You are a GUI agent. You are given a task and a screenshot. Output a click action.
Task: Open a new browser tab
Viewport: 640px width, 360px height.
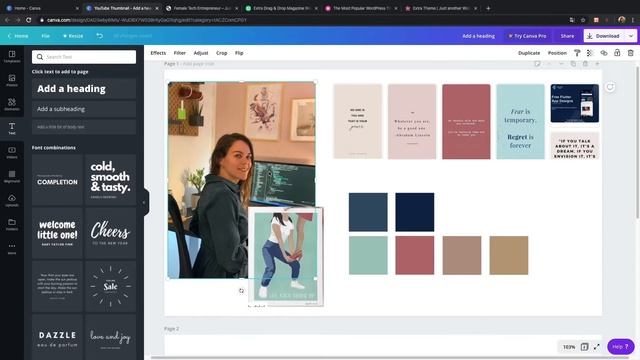488,8
